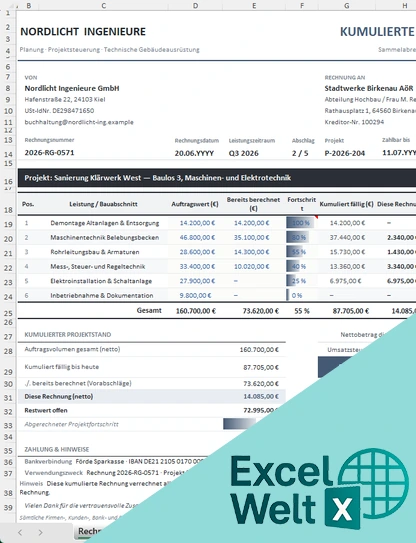416x543 pixels.
Task: Click the dark 'Projekt: Sanierung Klärwerk West' banner
Action: tap(217, 178)
